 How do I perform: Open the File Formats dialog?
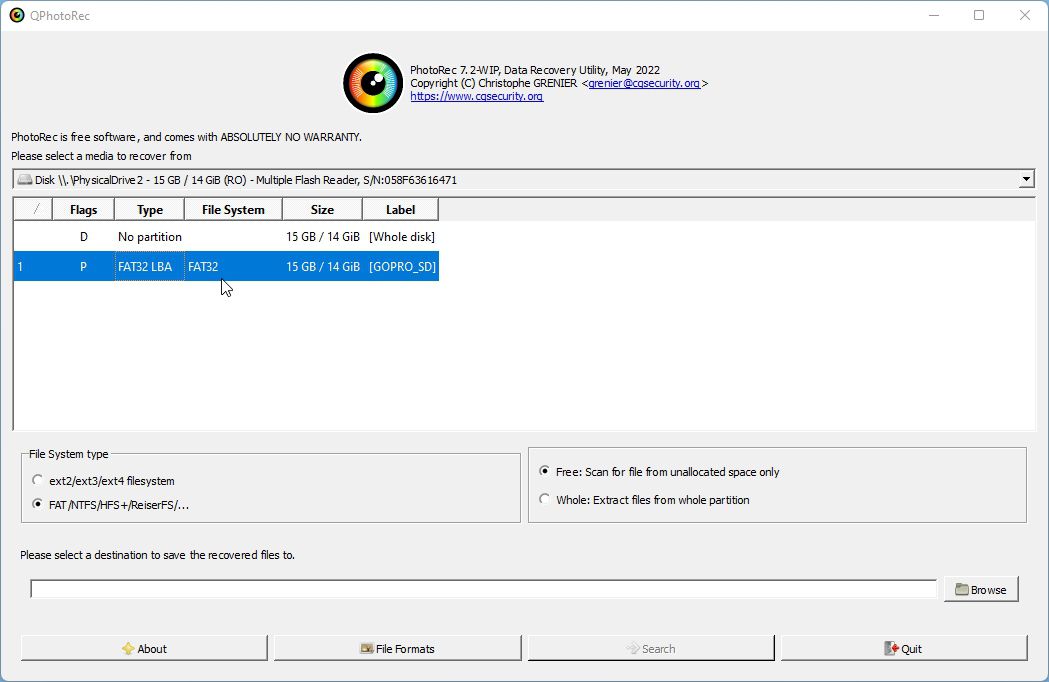pos(397,648)
